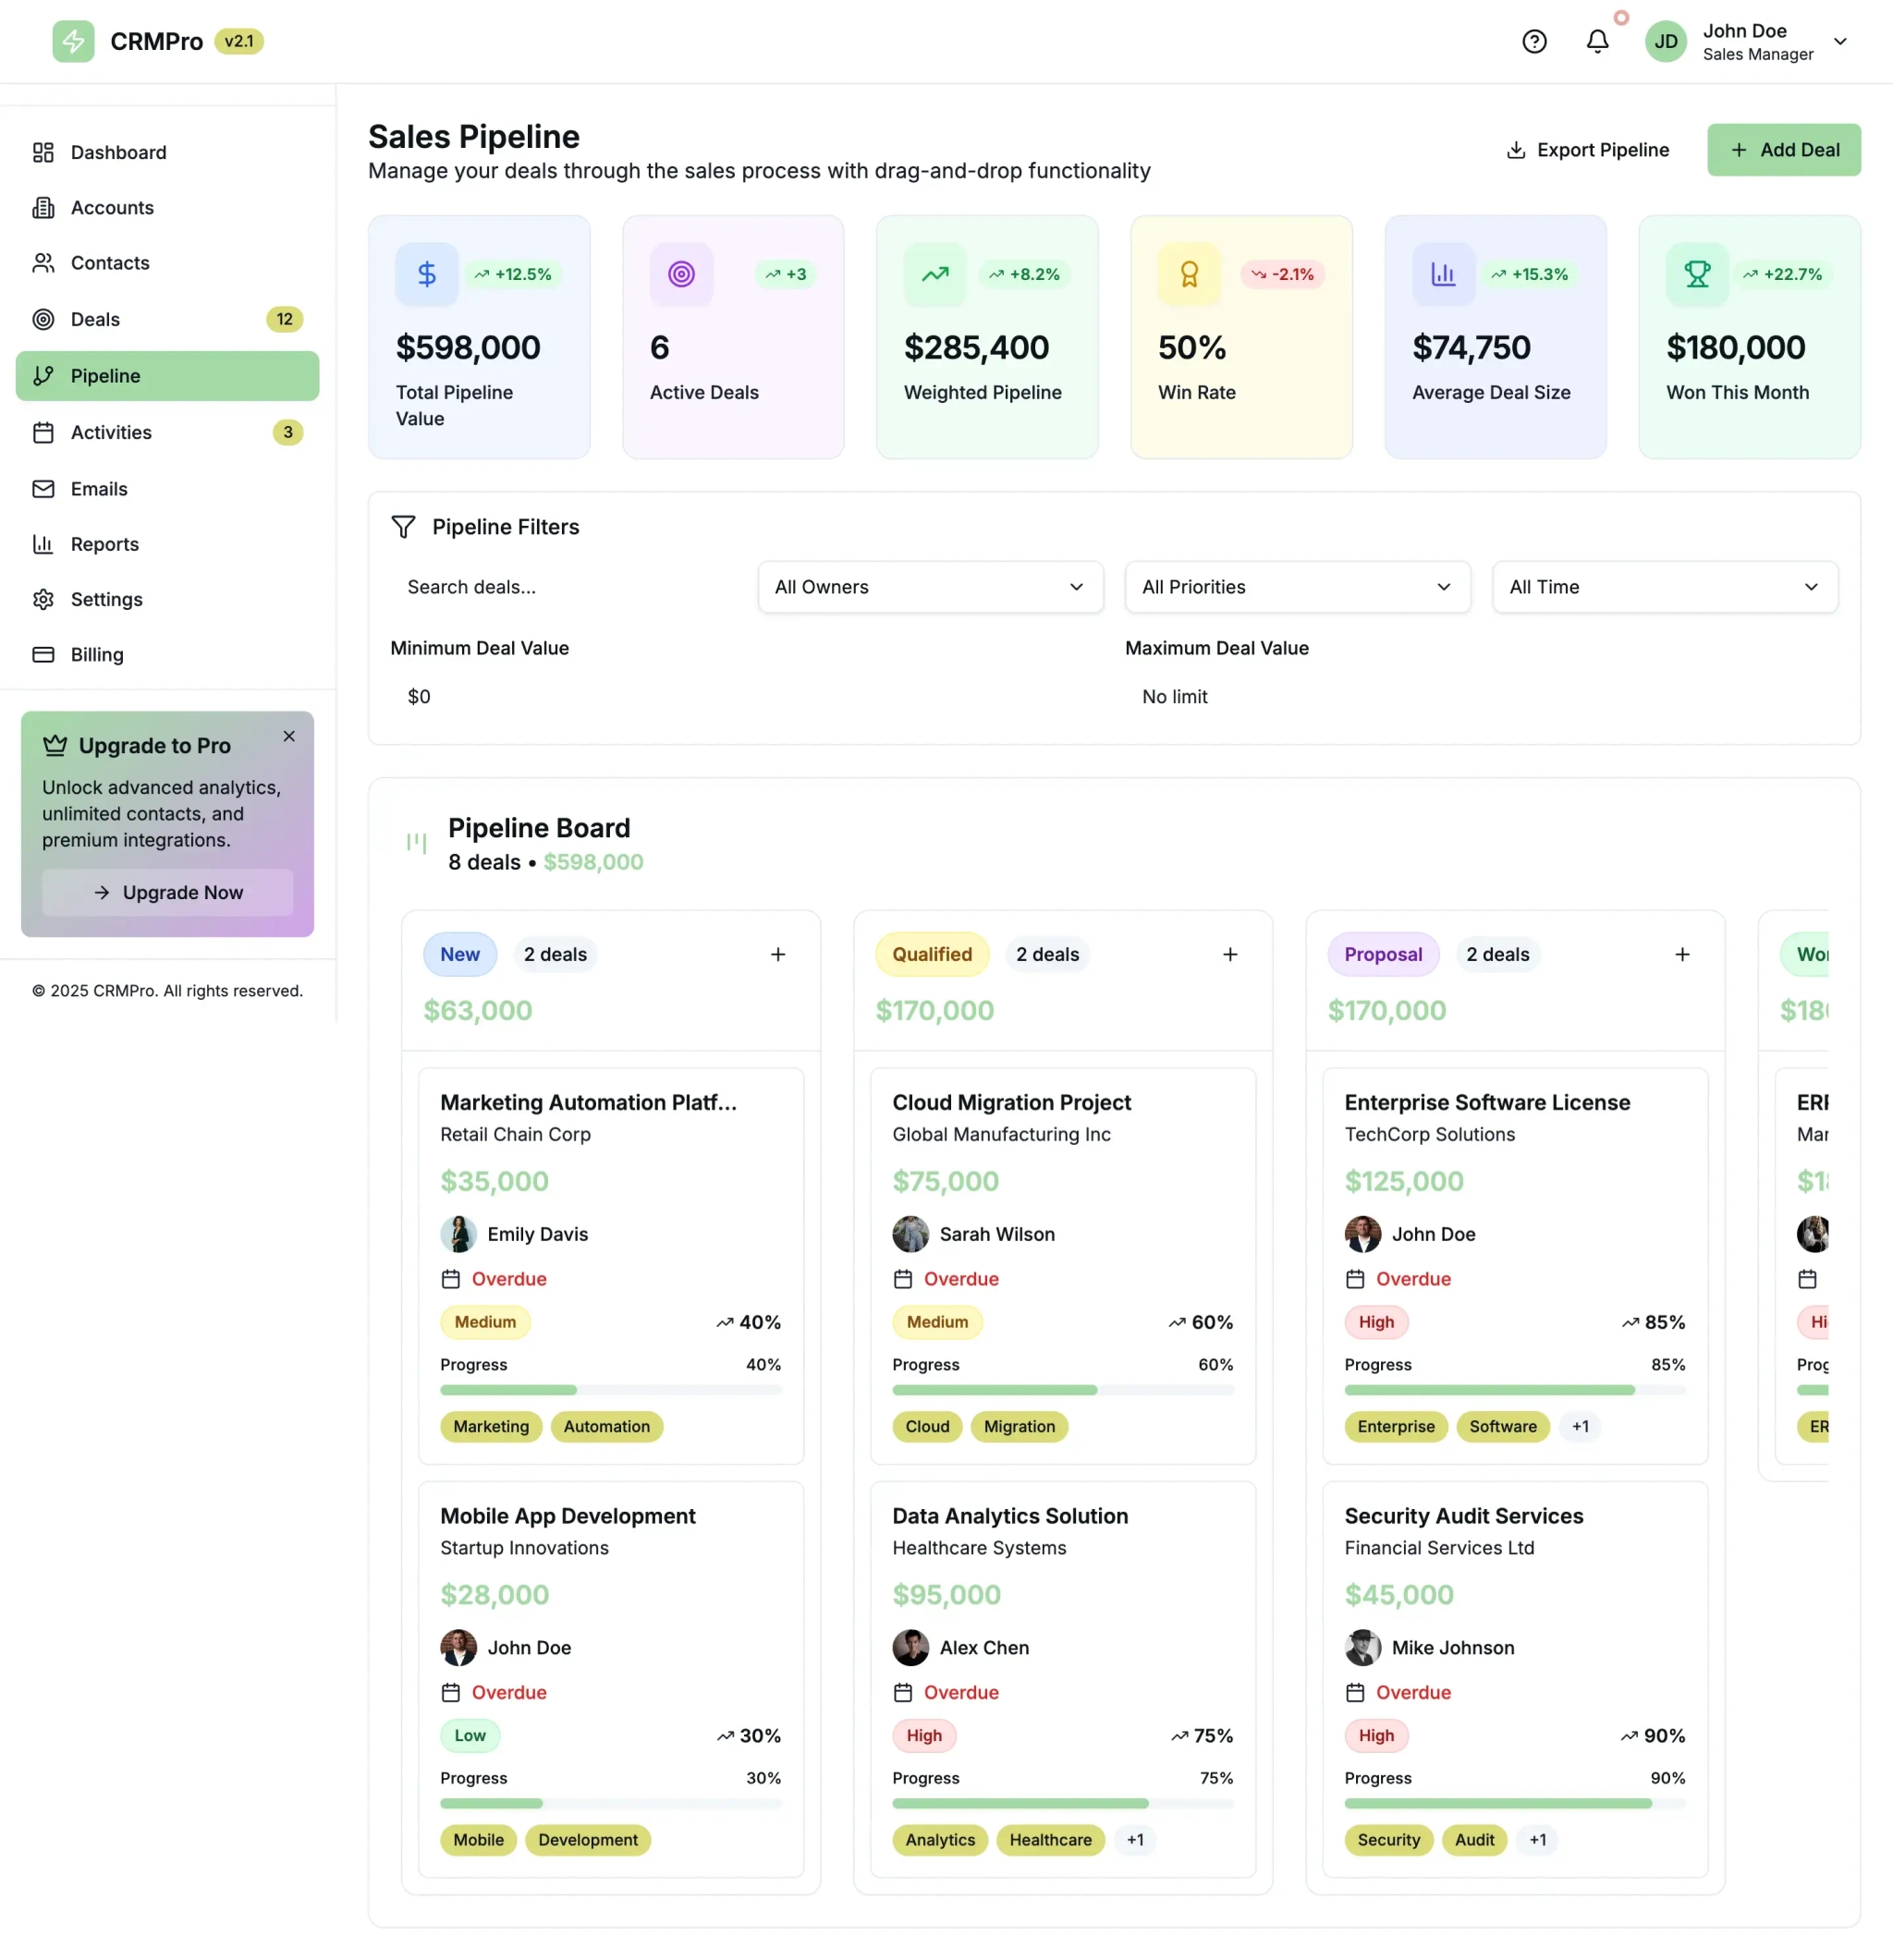Click the Add Deal button
Screen dimensions: 1893x1960
pos(1784,149)
